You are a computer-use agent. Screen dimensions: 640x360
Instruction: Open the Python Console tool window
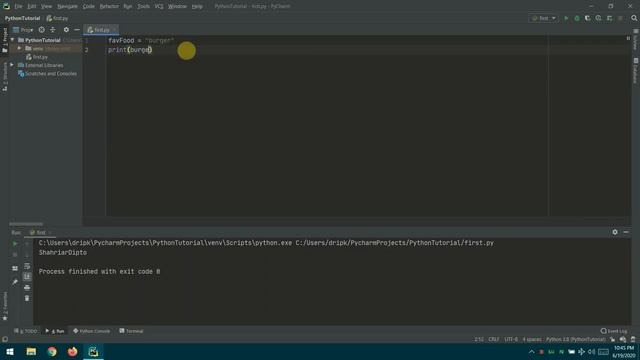click(x=91, y=331)
